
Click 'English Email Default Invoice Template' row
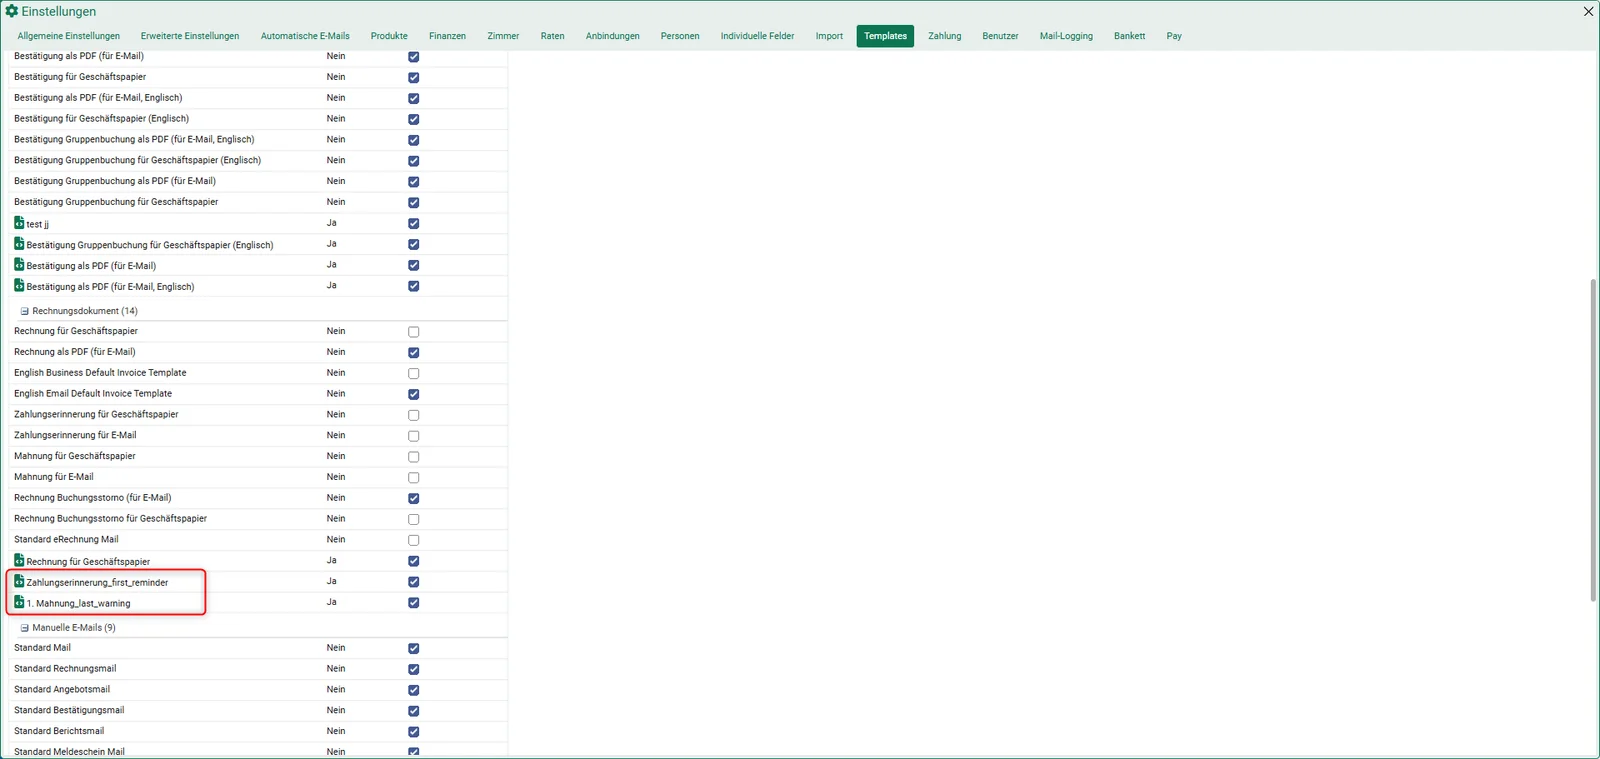point(258,394)
